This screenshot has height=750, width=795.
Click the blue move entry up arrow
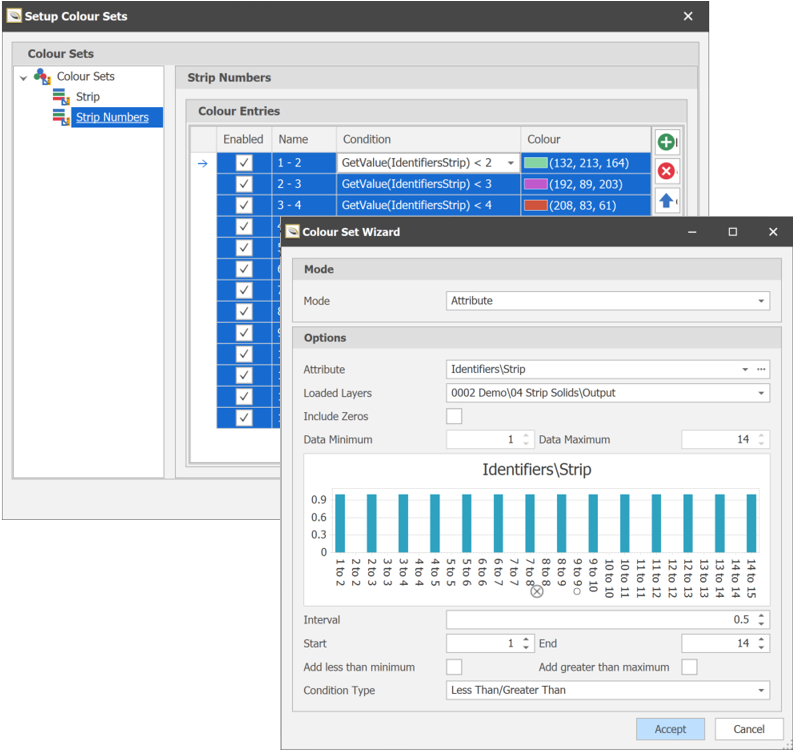666,201
